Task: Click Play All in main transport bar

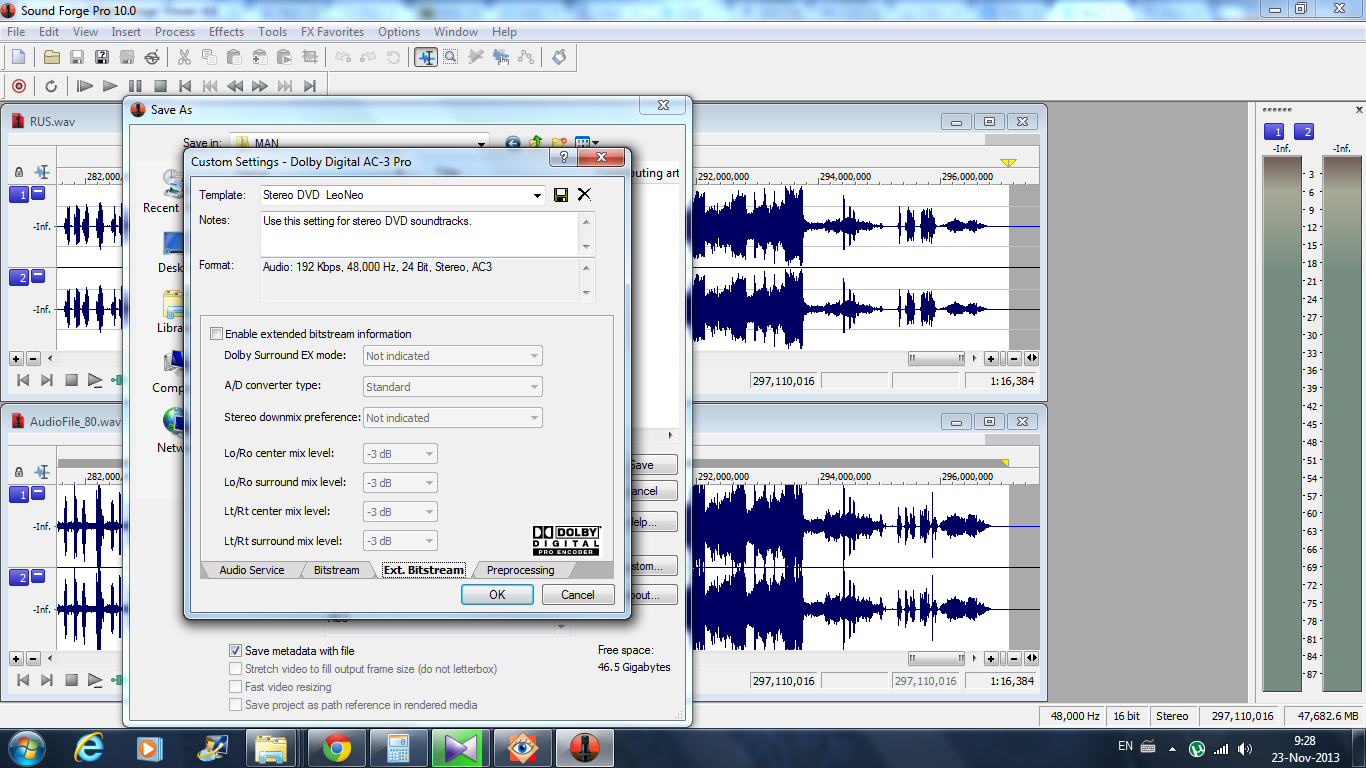Action: pyautogui.click(x=85, y=86)
